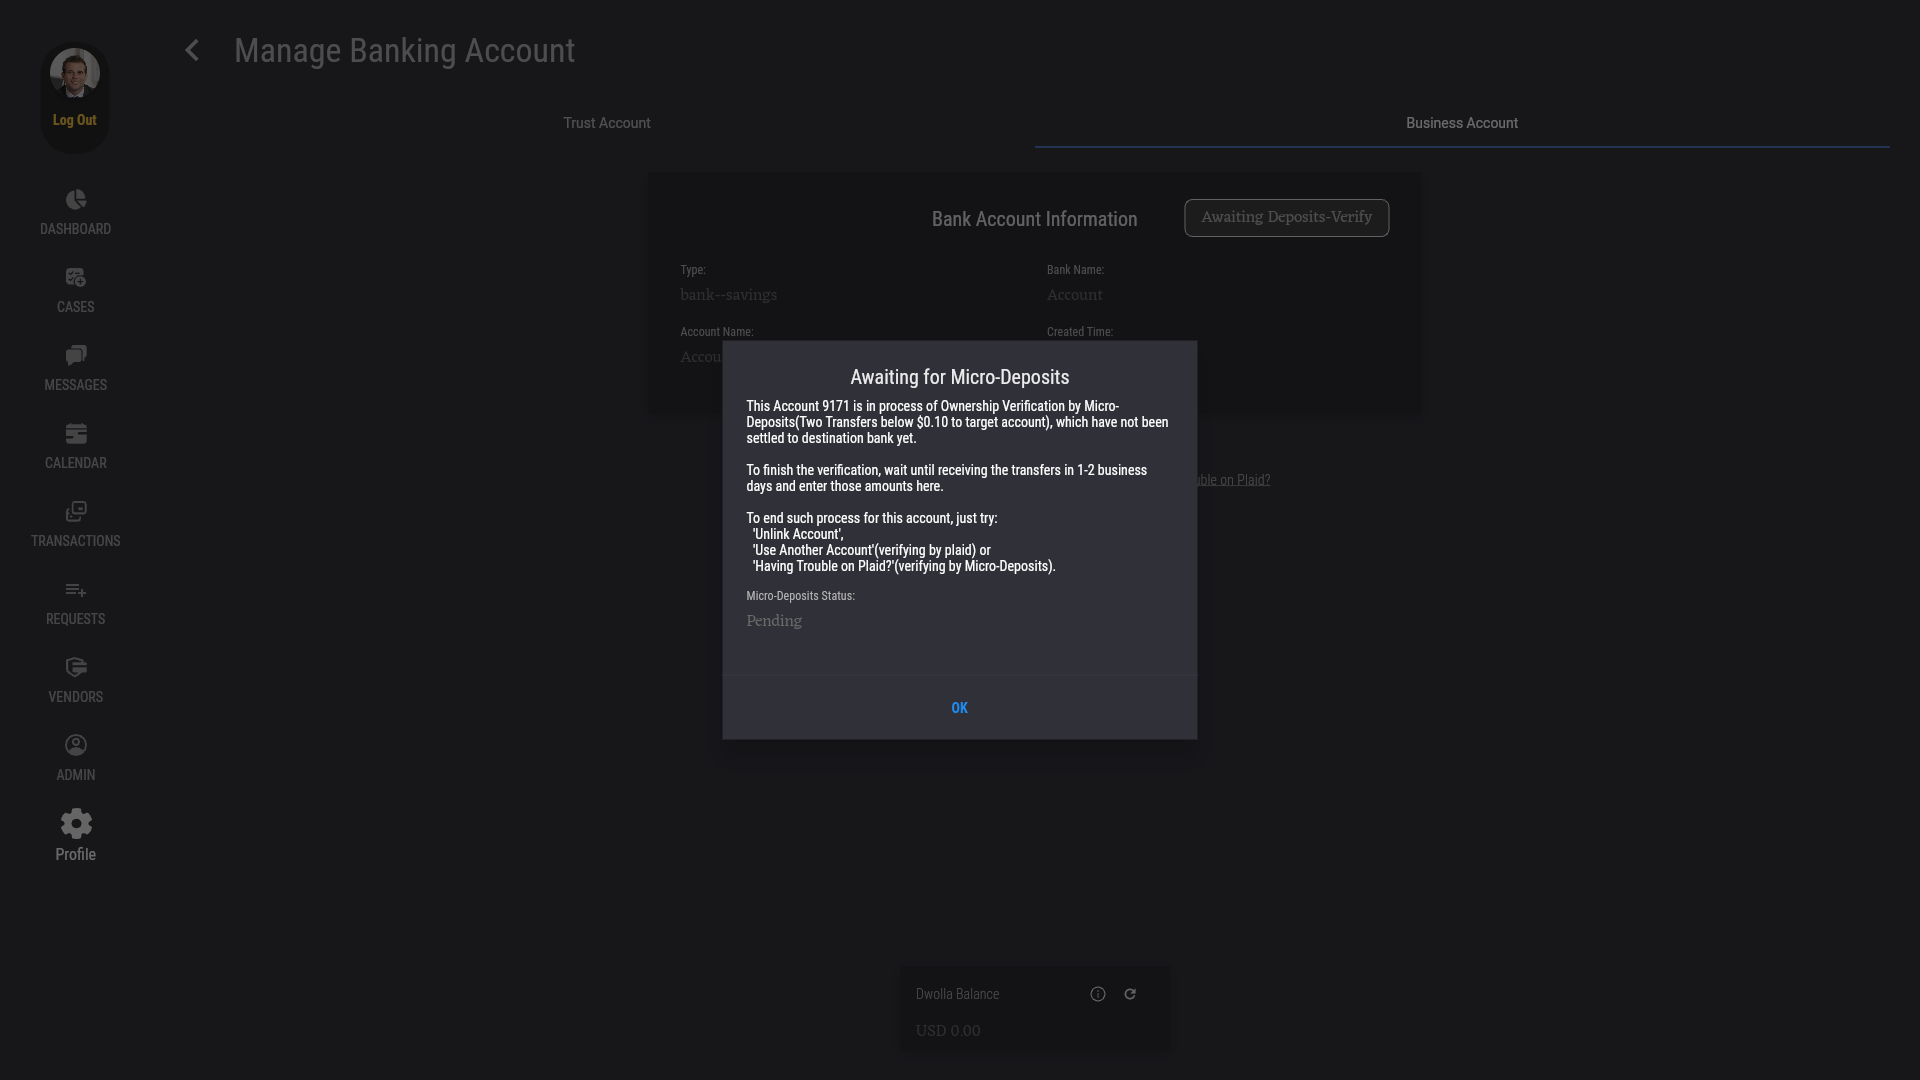The width and height of the screenshot is (1920, 1080).
Task: Open the Profile gear icon
Action: click(76, 824)
